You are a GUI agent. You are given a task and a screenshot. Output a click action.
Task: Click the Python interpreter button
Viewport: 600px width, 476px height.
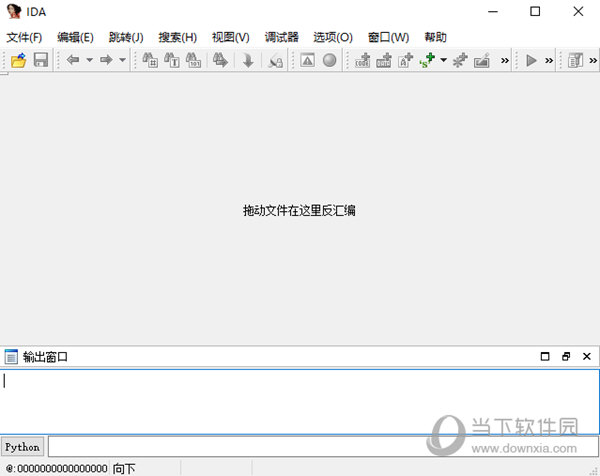coord(22,447)
